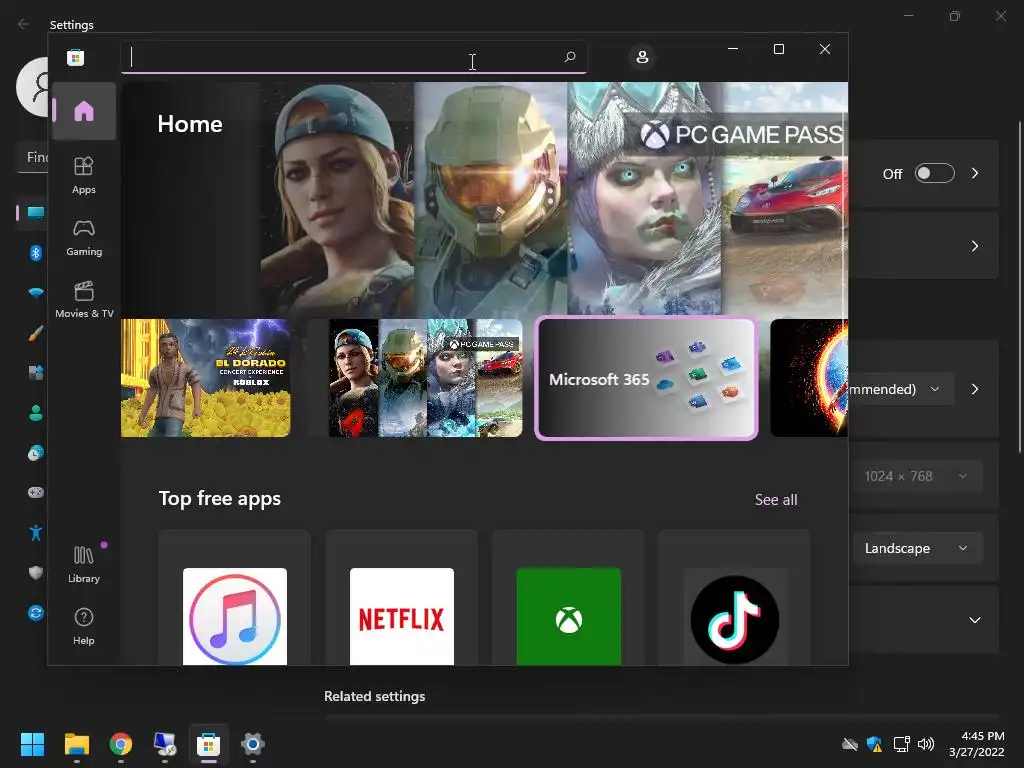Viewport: 1024px width, 768px height.
Task: Open the volume control in system tray
Action: pyautogui.click(x=926, y=744)
